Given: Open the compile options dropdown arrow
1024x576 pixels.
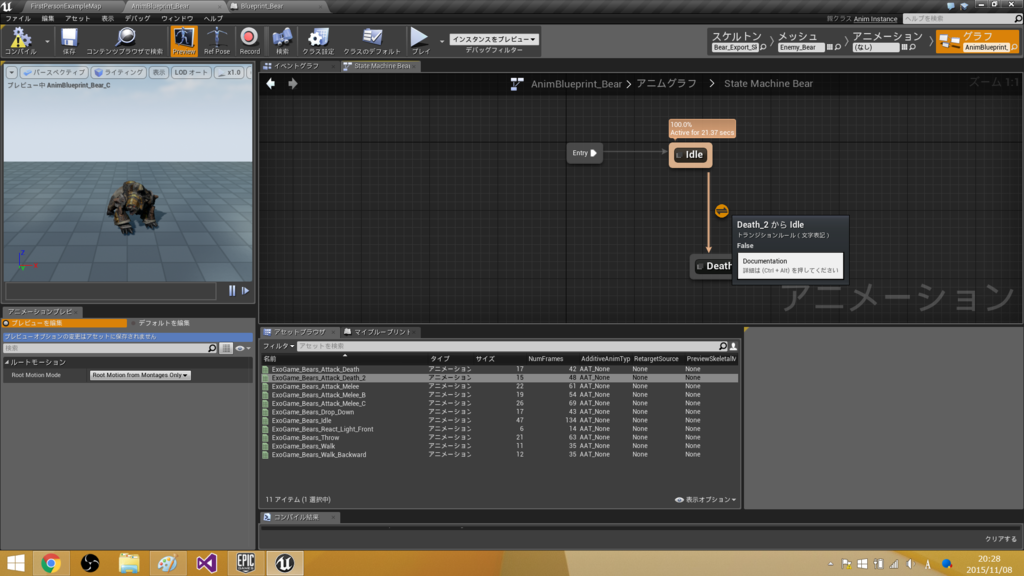Looking at the screenshot, I should click(47, 41).
